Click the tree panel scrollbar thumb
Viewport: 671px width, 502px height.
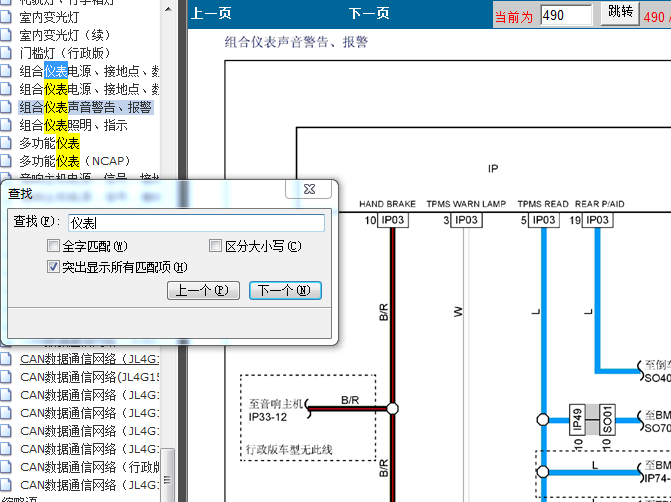[167, 475]
